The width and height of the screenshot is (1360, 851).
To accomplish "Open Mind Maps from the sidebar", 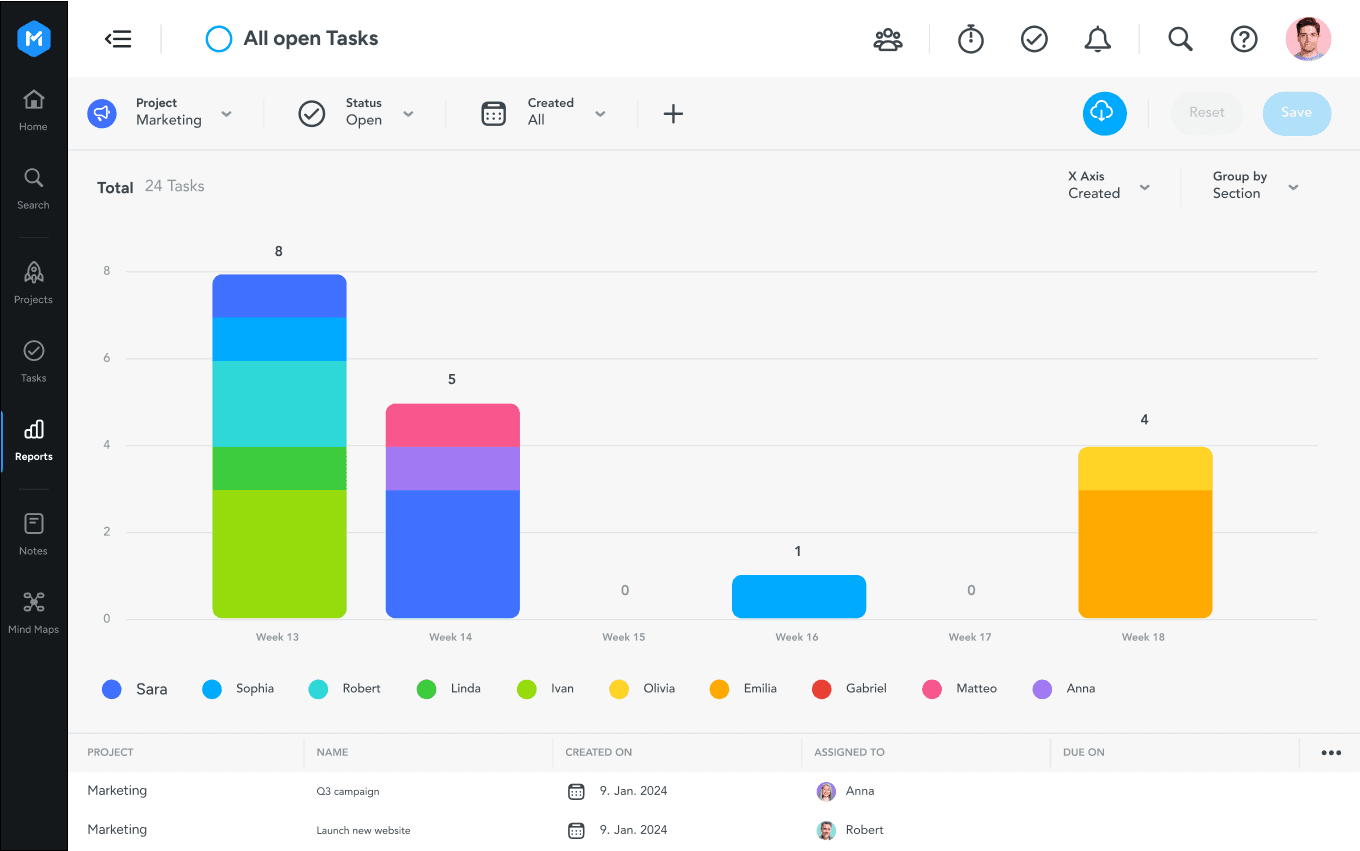I will coord(33,612).
